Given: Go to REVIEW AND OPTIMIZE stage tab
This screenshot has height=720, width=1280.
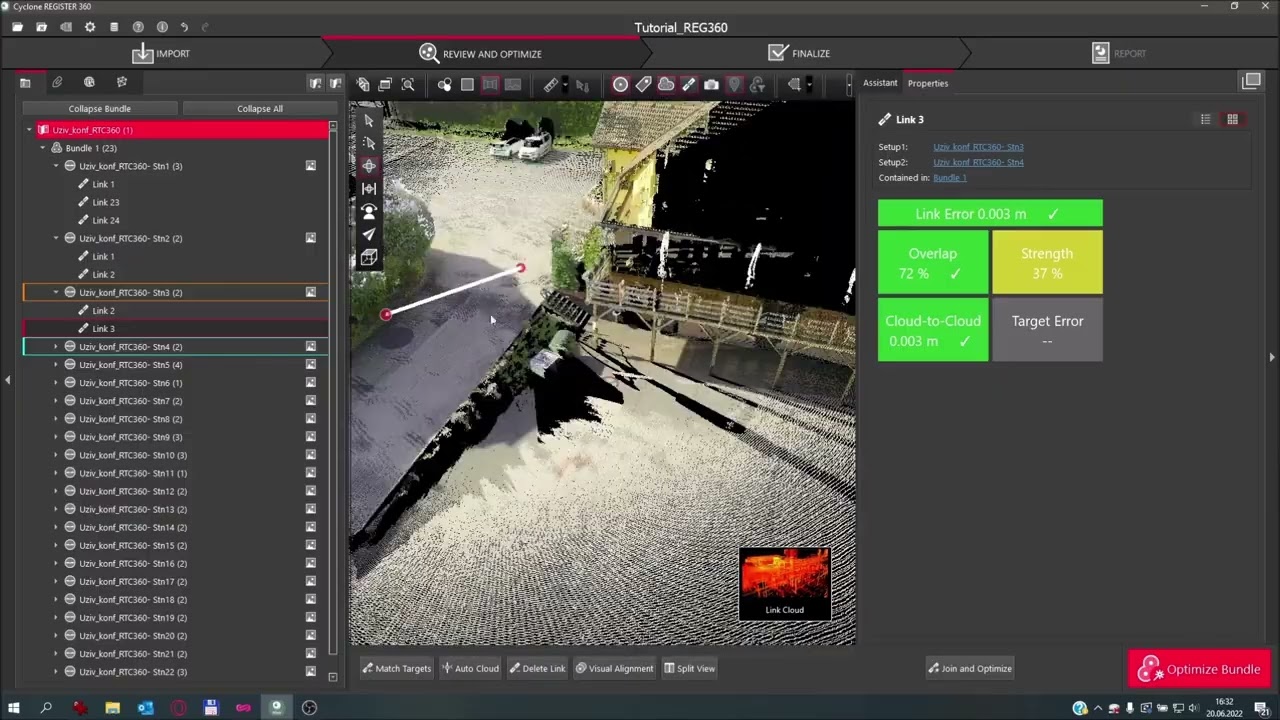Looking at the screenshot, I should (481, 54).
